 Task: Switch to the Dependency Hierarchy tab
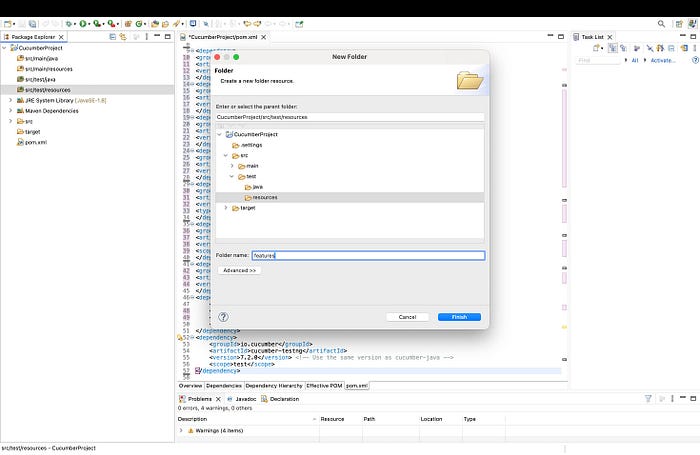click(274, 385)
